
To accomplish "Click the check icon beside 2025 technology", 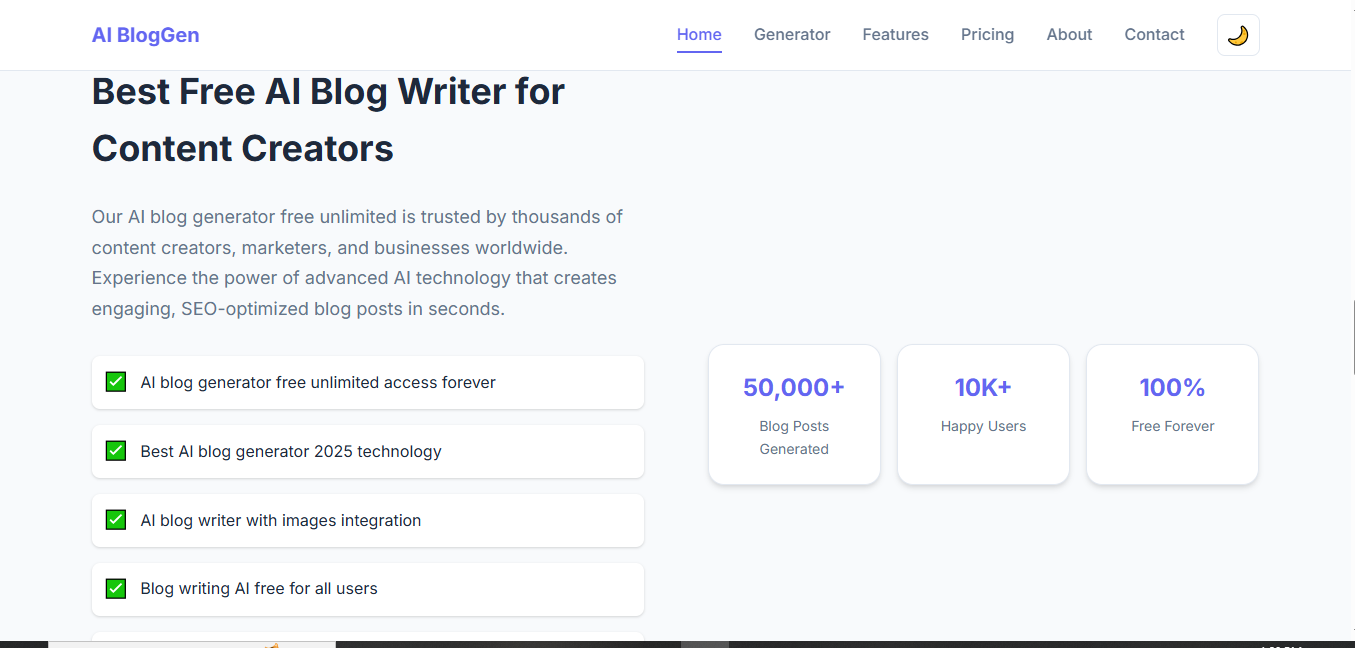I will click(x=116, y=451).
